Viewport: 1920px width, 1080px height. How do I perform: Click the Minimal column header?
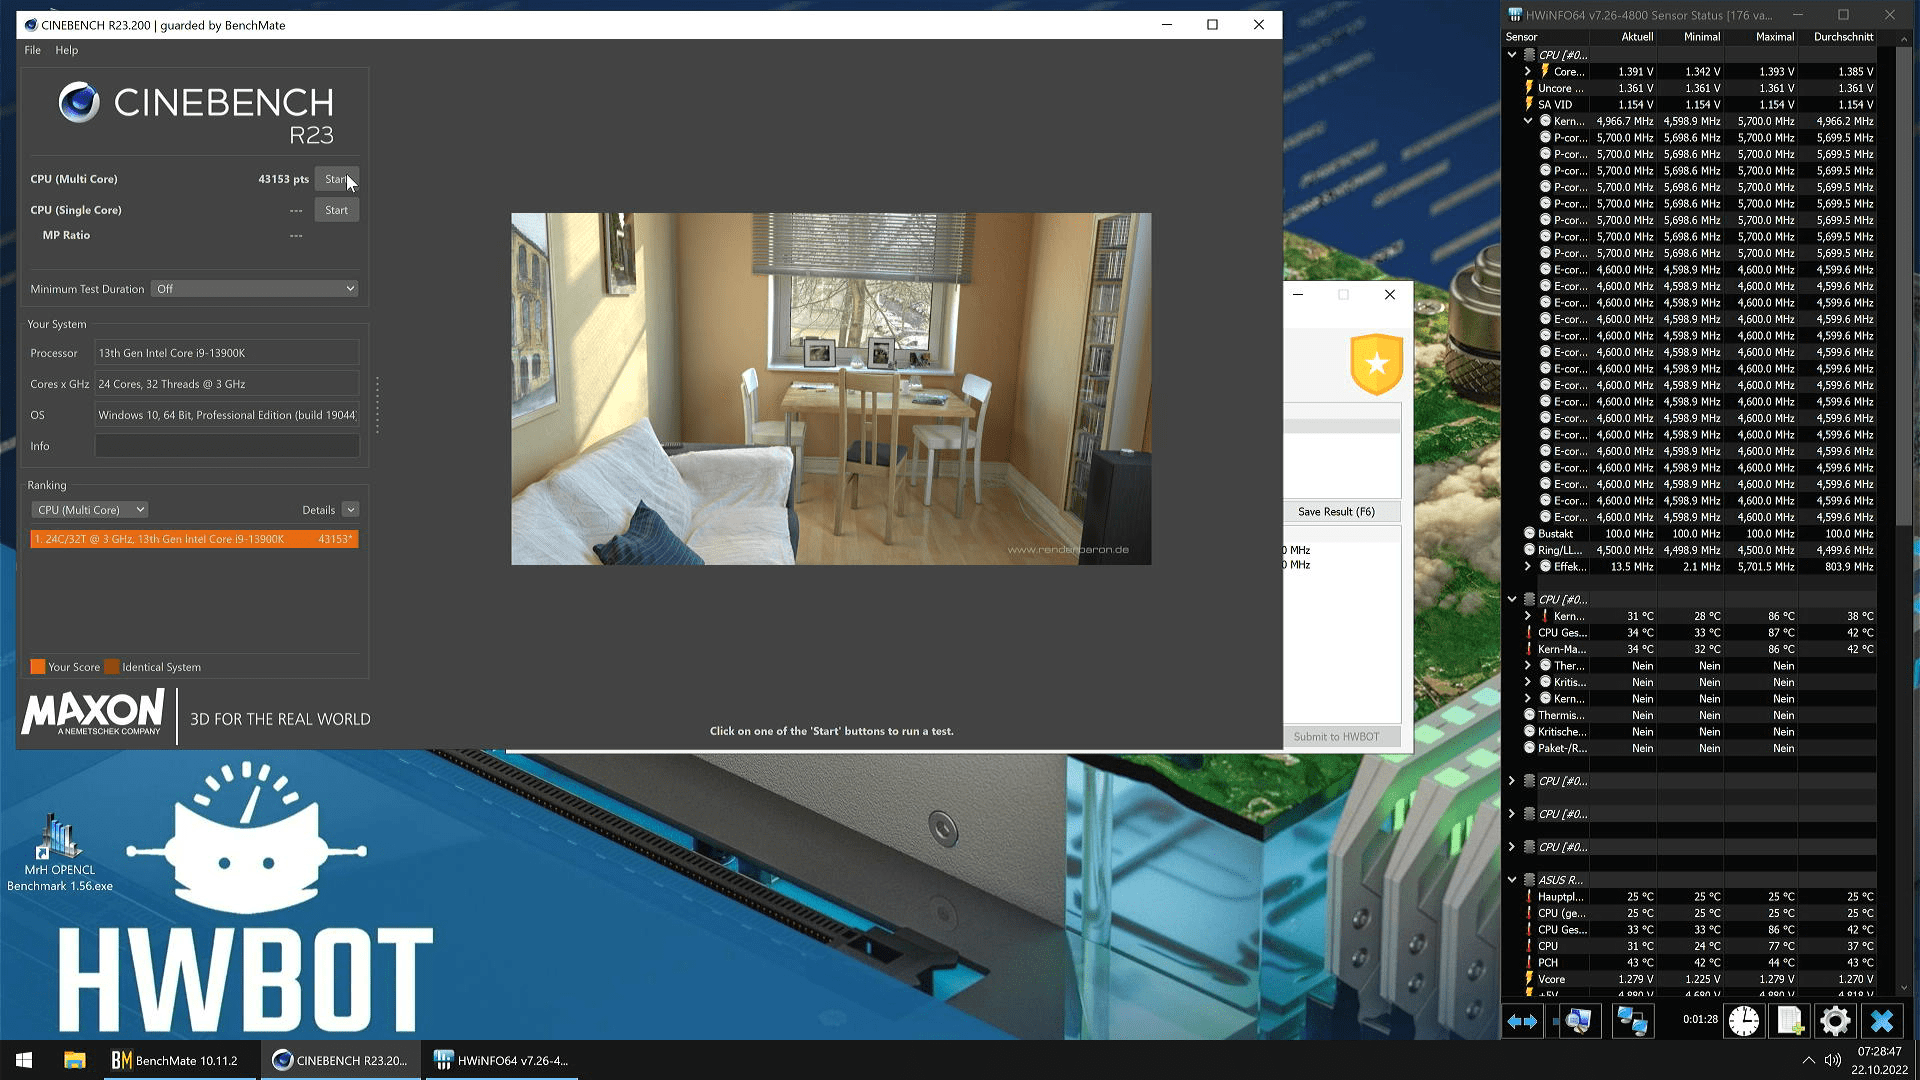click(x=1690, y=37)
